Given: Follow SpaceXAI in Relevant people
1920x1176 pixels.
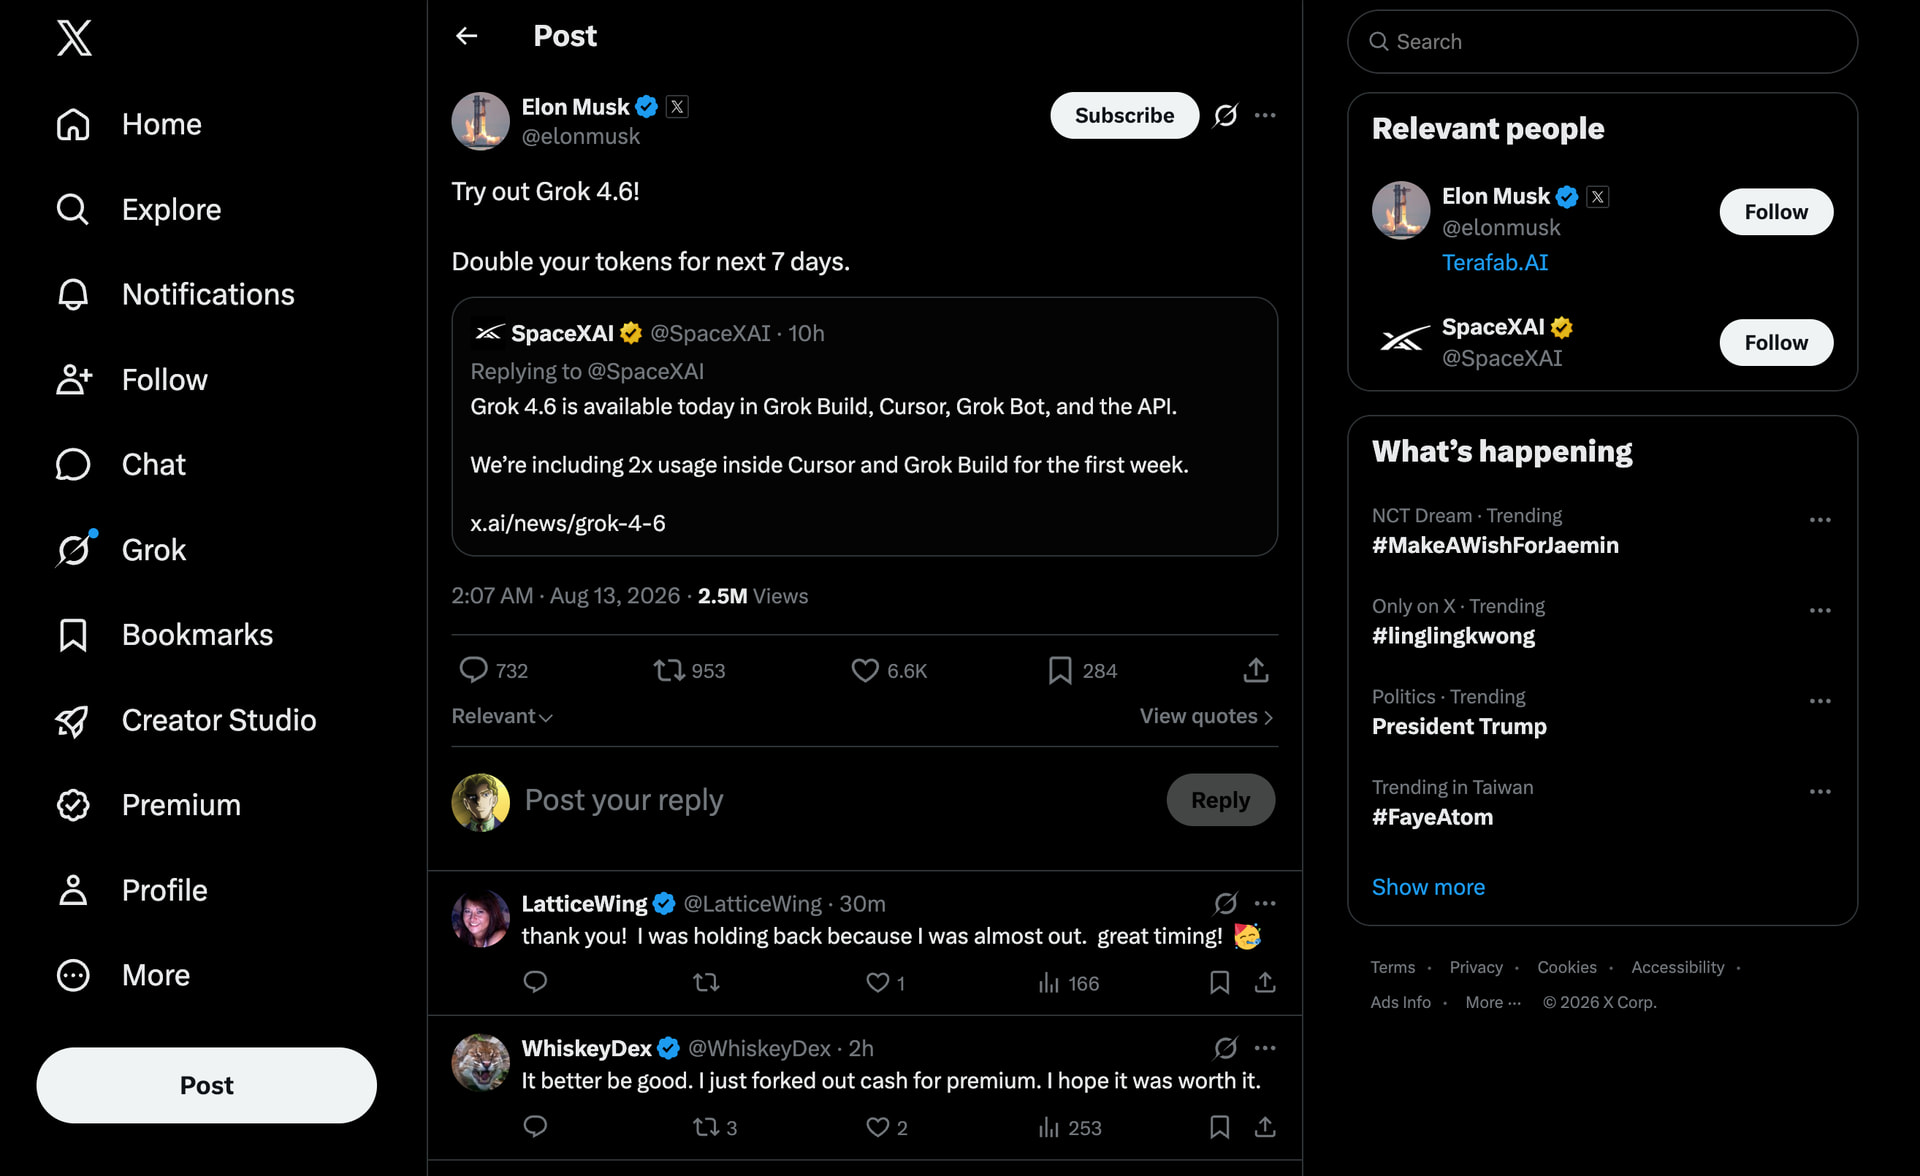Looking at the screenshot, I should pos(1776,343).
